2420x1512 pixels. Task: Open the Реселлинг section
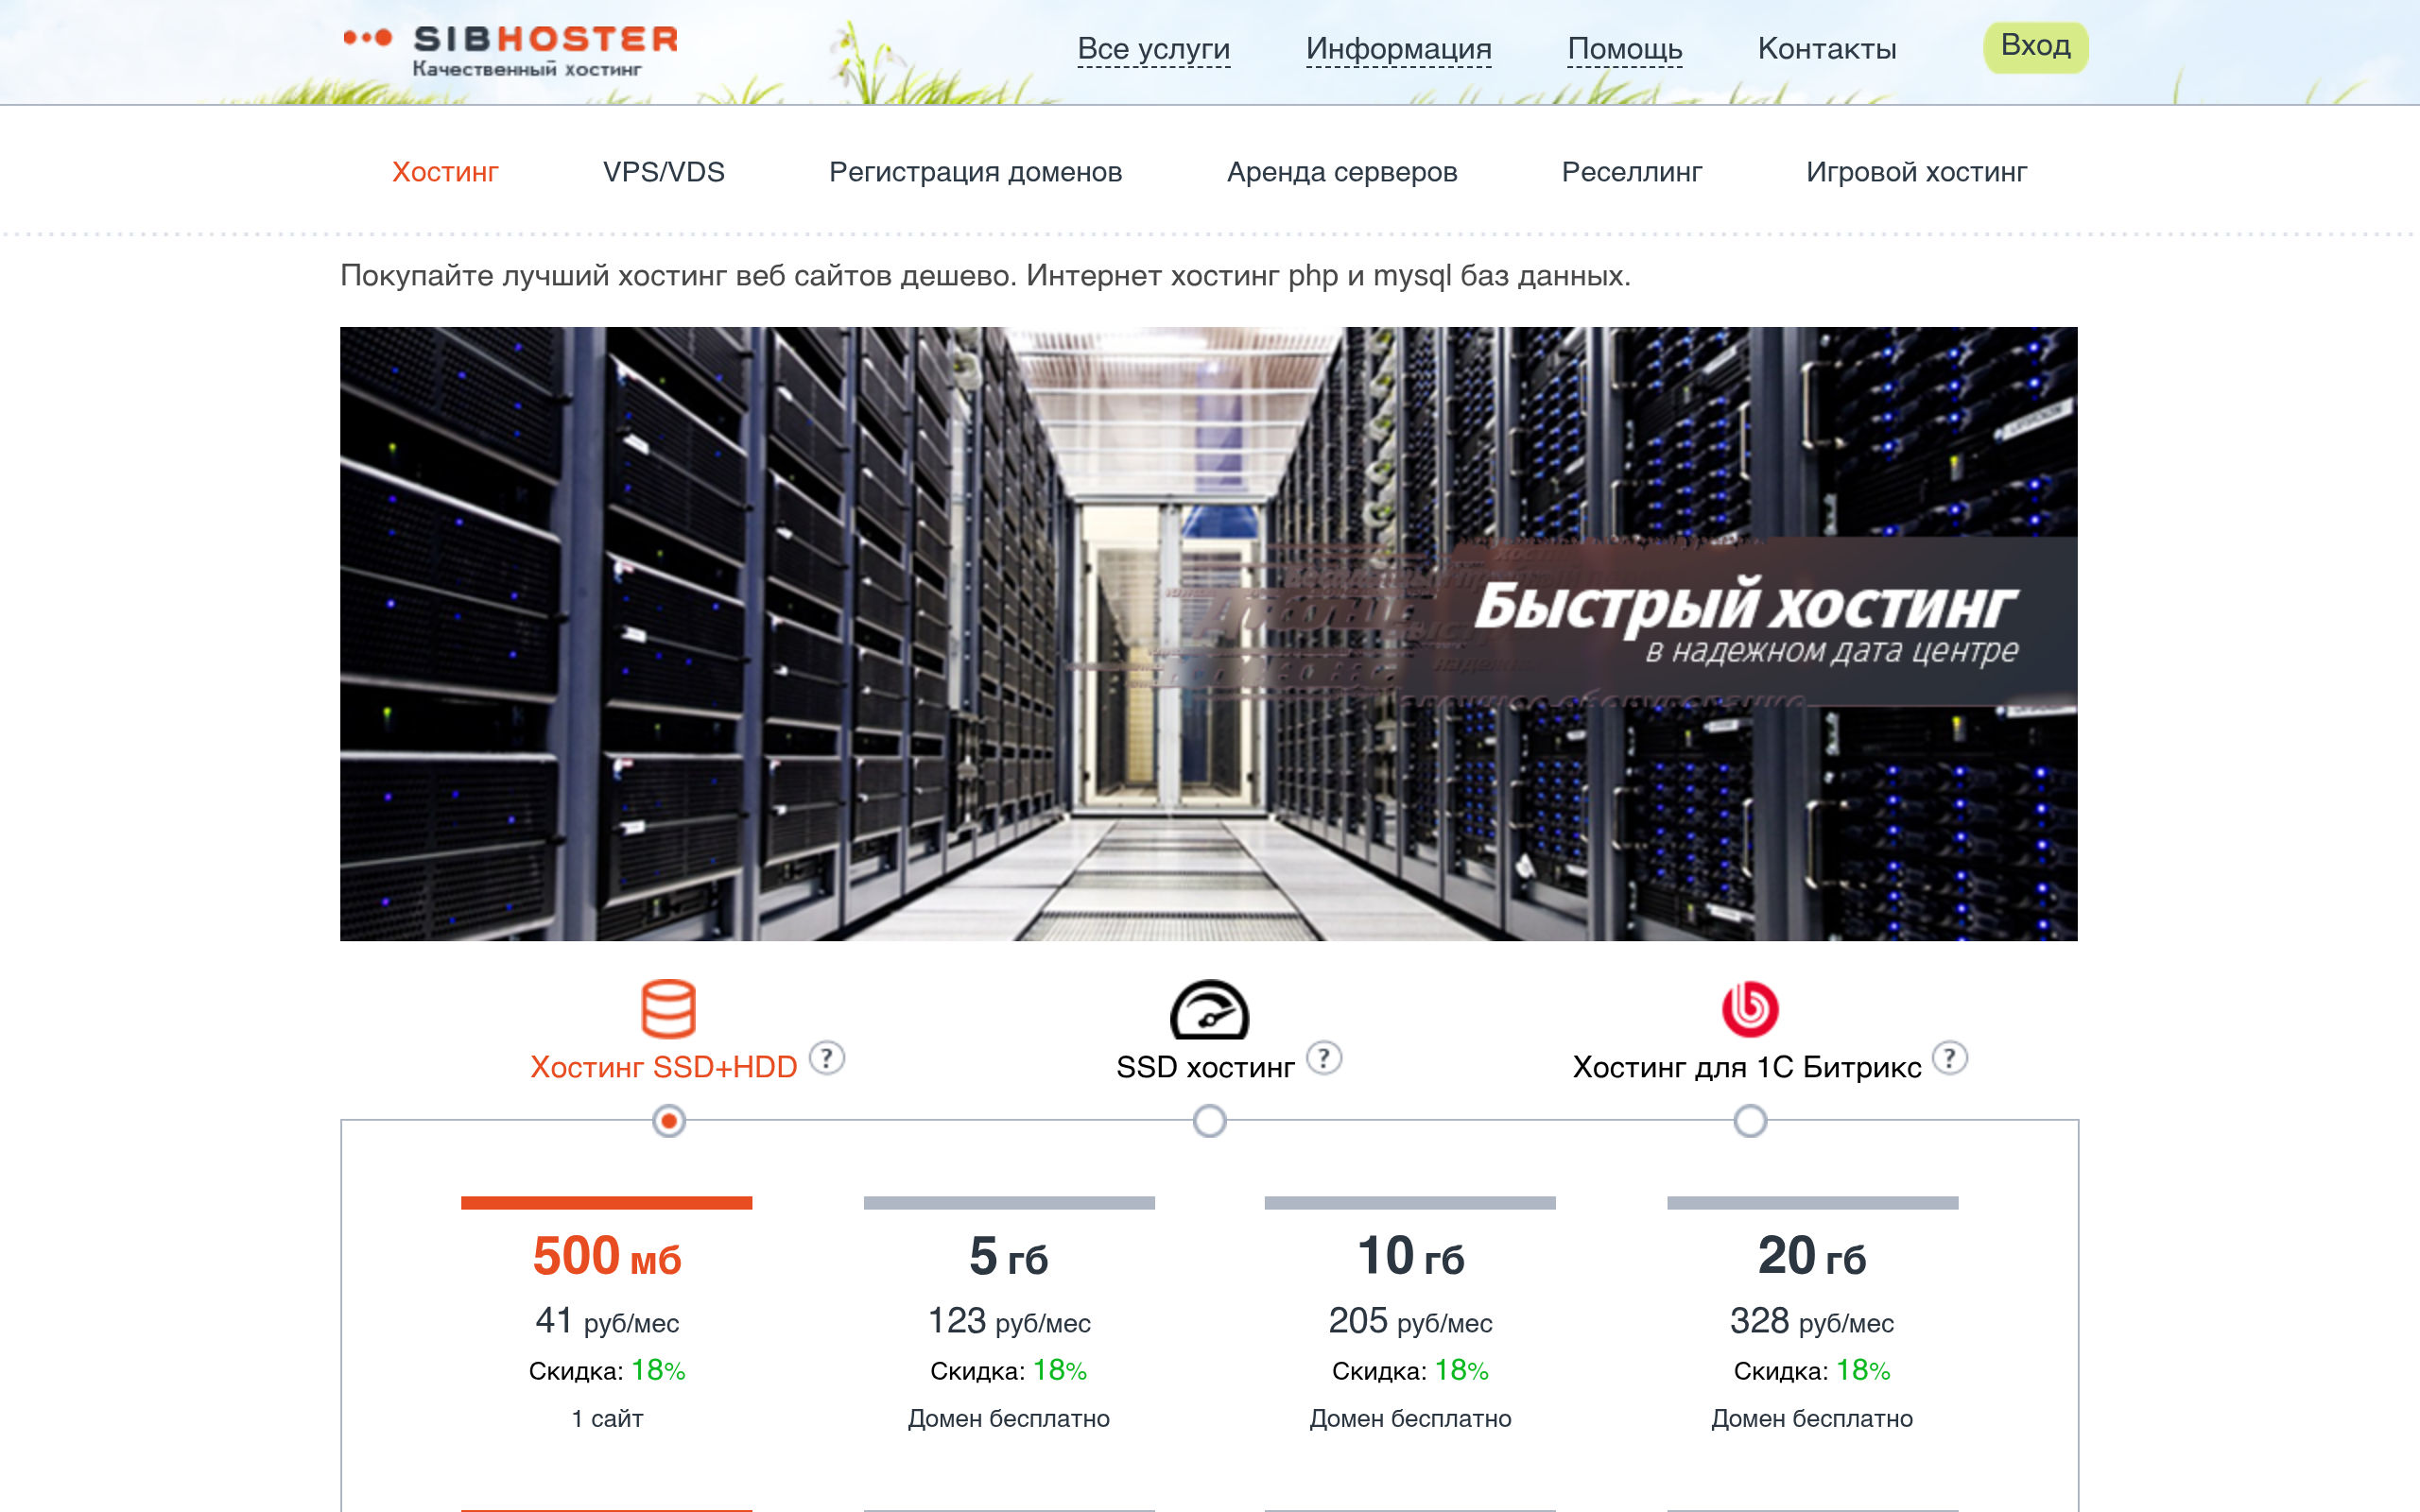1632,172
